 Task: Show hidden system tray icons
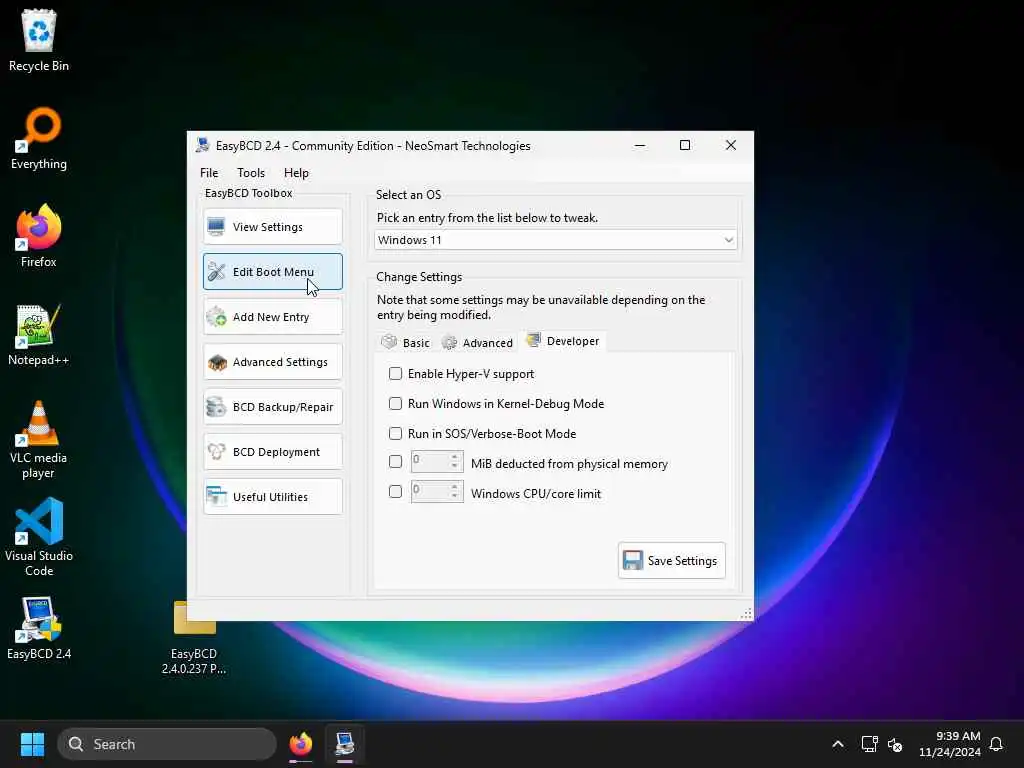(x=838, y=744)
